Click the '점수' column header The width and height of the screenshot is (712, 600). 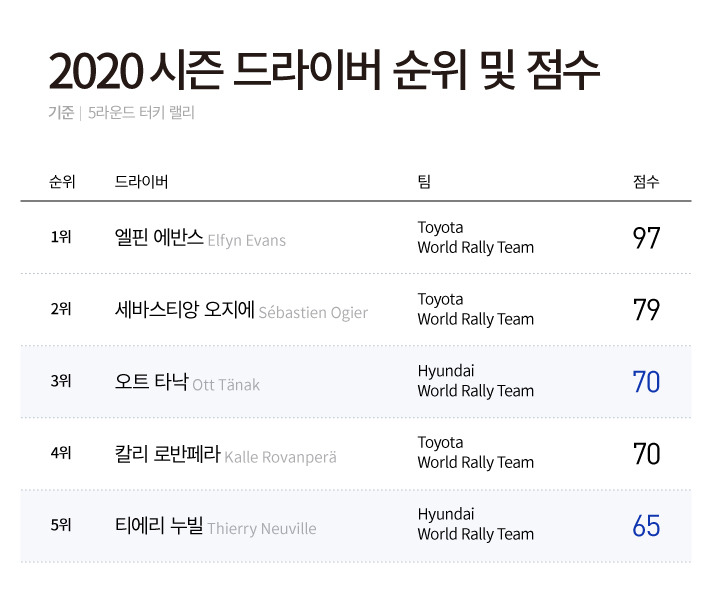click(x=646, y=182)
